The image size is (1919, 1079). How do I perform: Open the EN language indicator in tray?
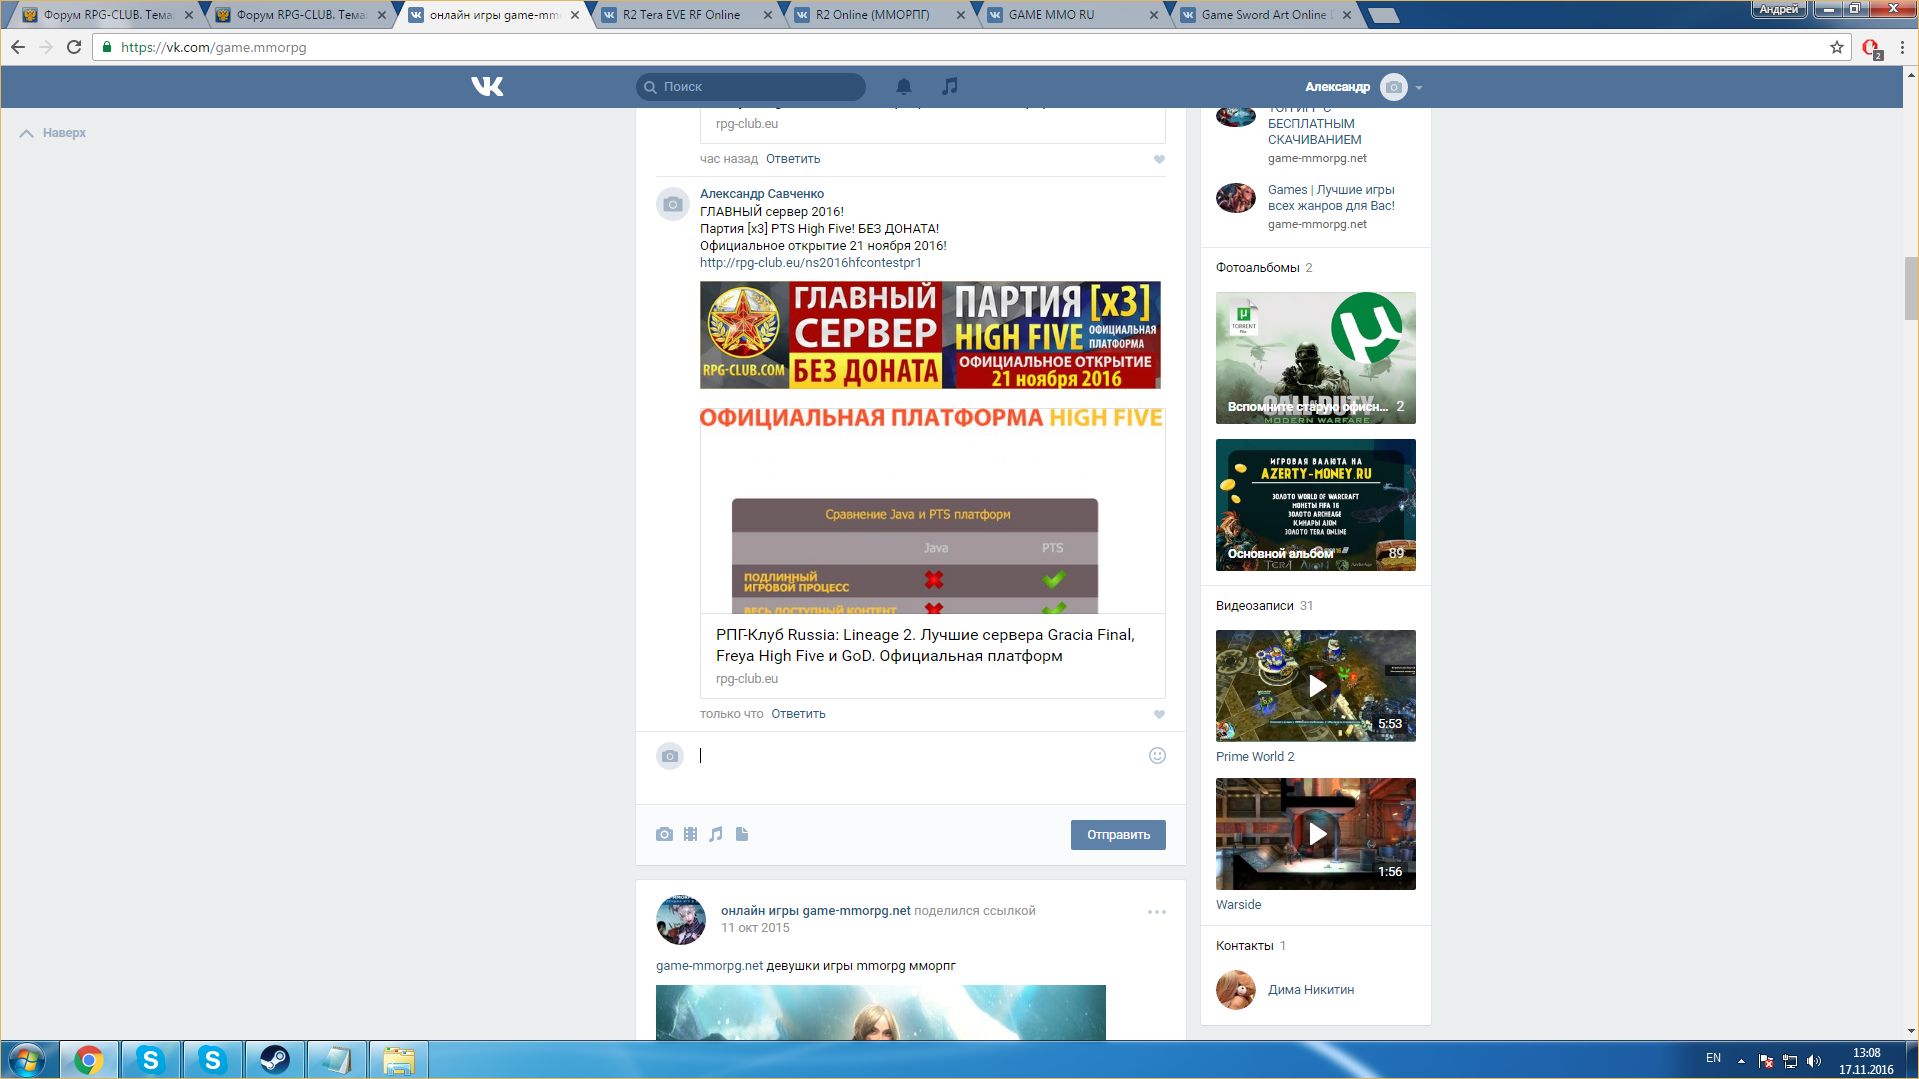[x=1713, y=1059]
